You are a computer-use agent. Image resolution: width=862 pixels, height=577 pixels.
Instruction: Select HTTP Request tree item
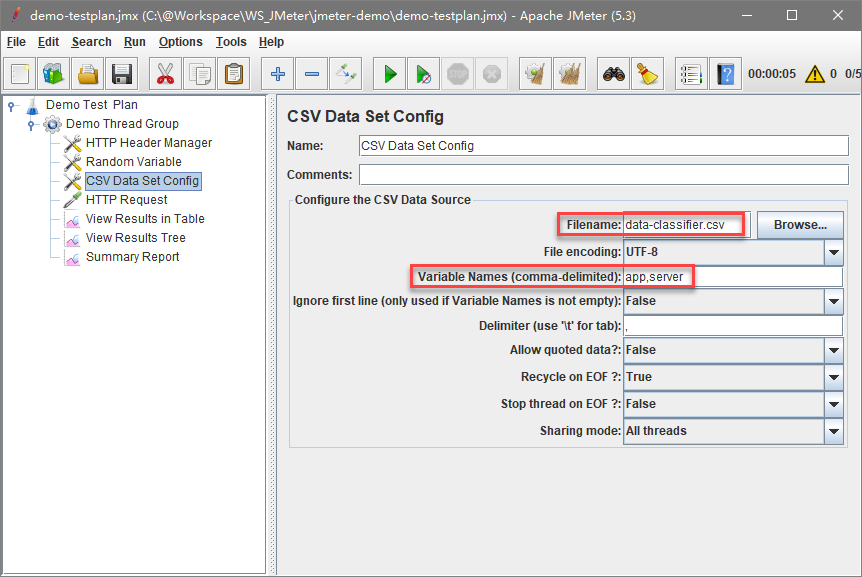(126, 200)
